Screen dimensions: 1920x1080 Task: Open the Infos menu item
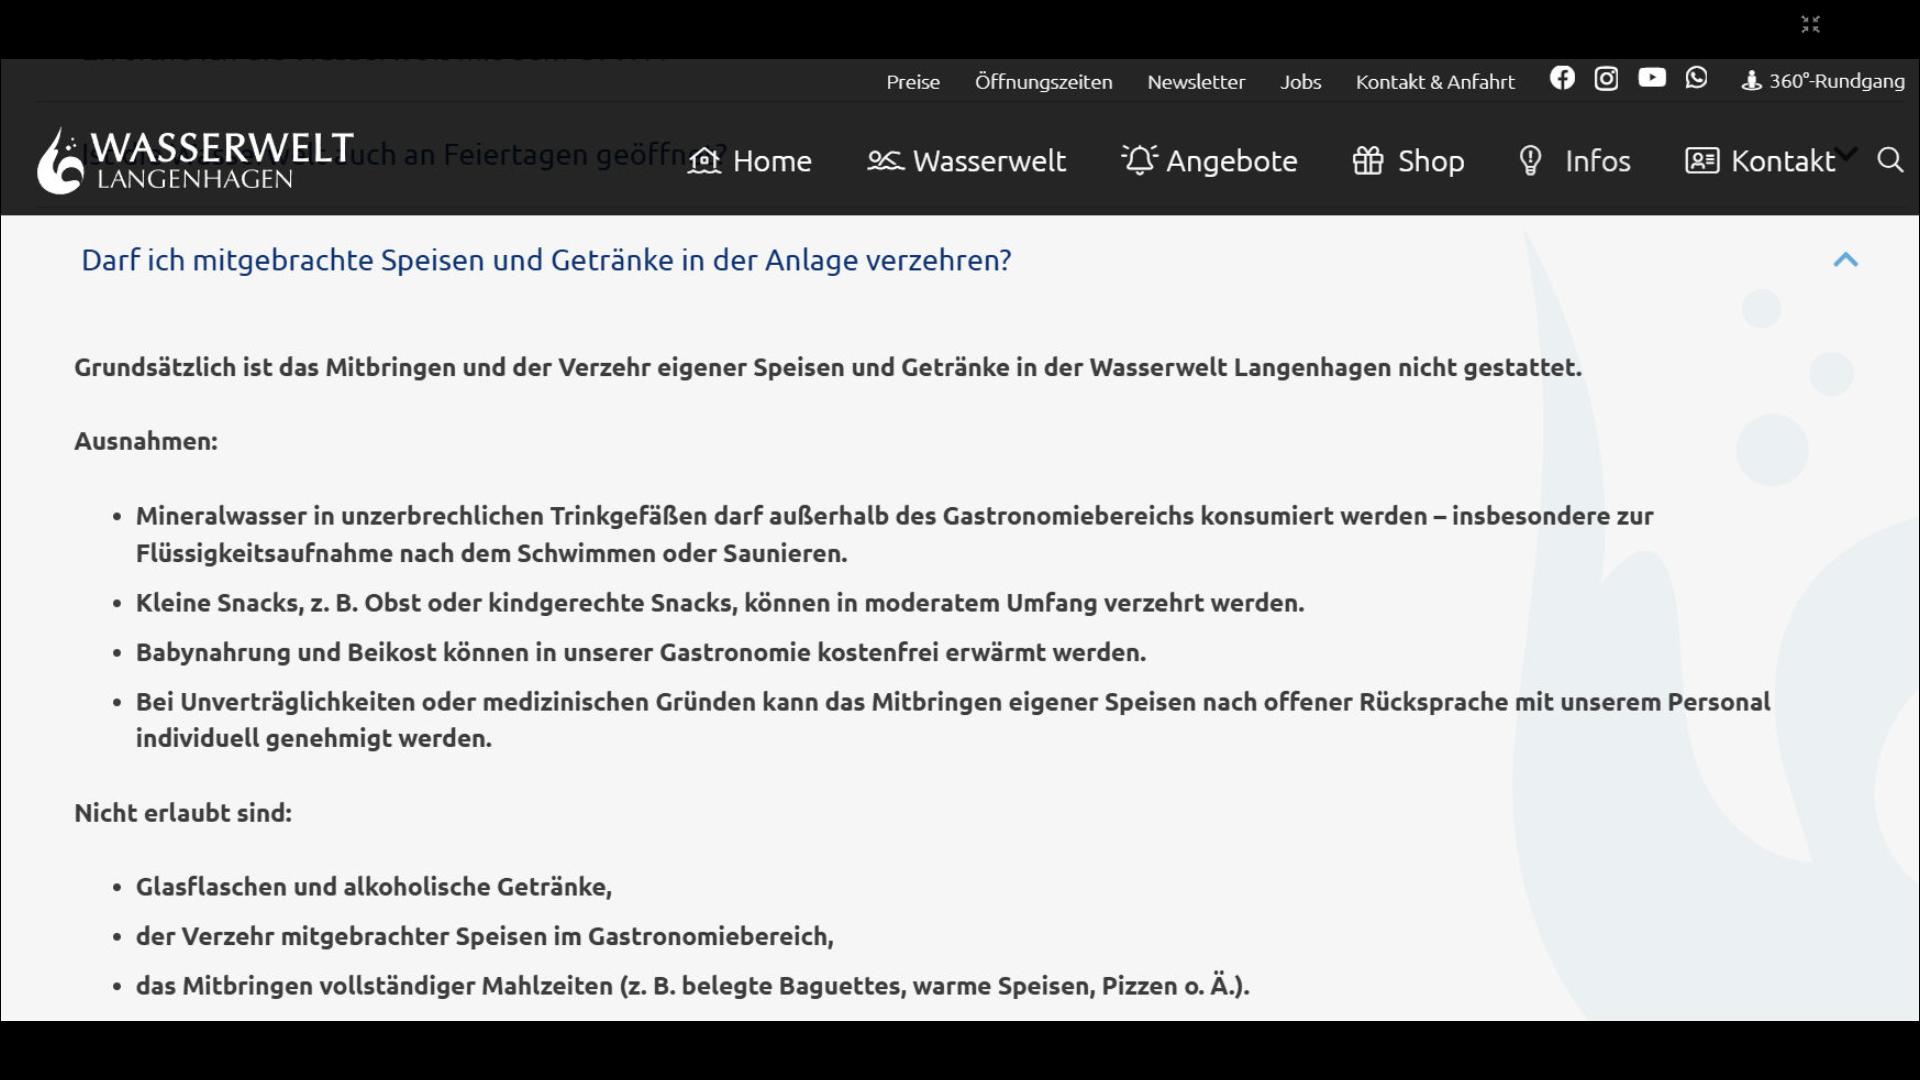1575,161
